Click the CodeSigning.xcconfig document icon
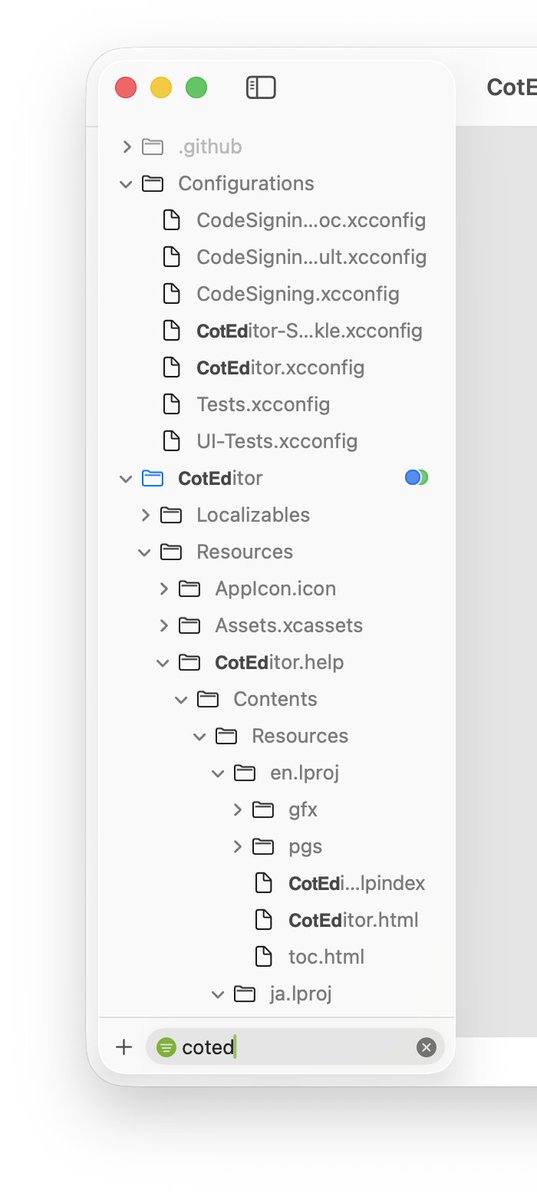 [x=171, y=294]
